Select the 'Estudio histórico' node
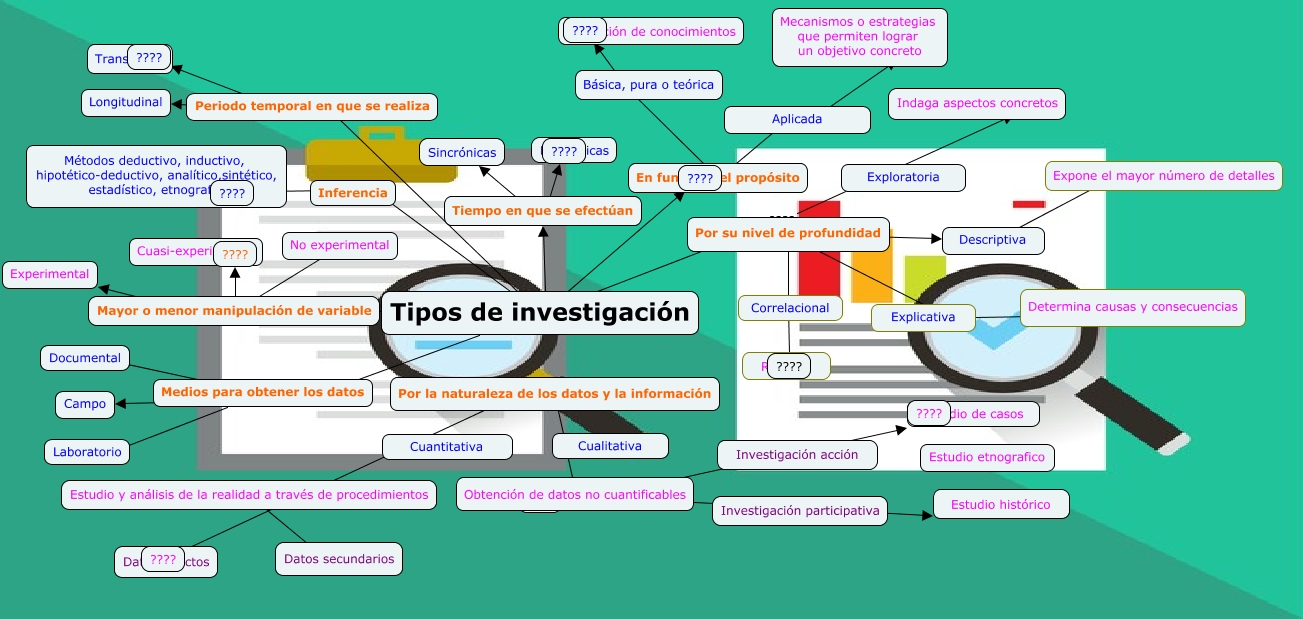This screenshot has height=619, width=1303. pos(1000,505)
